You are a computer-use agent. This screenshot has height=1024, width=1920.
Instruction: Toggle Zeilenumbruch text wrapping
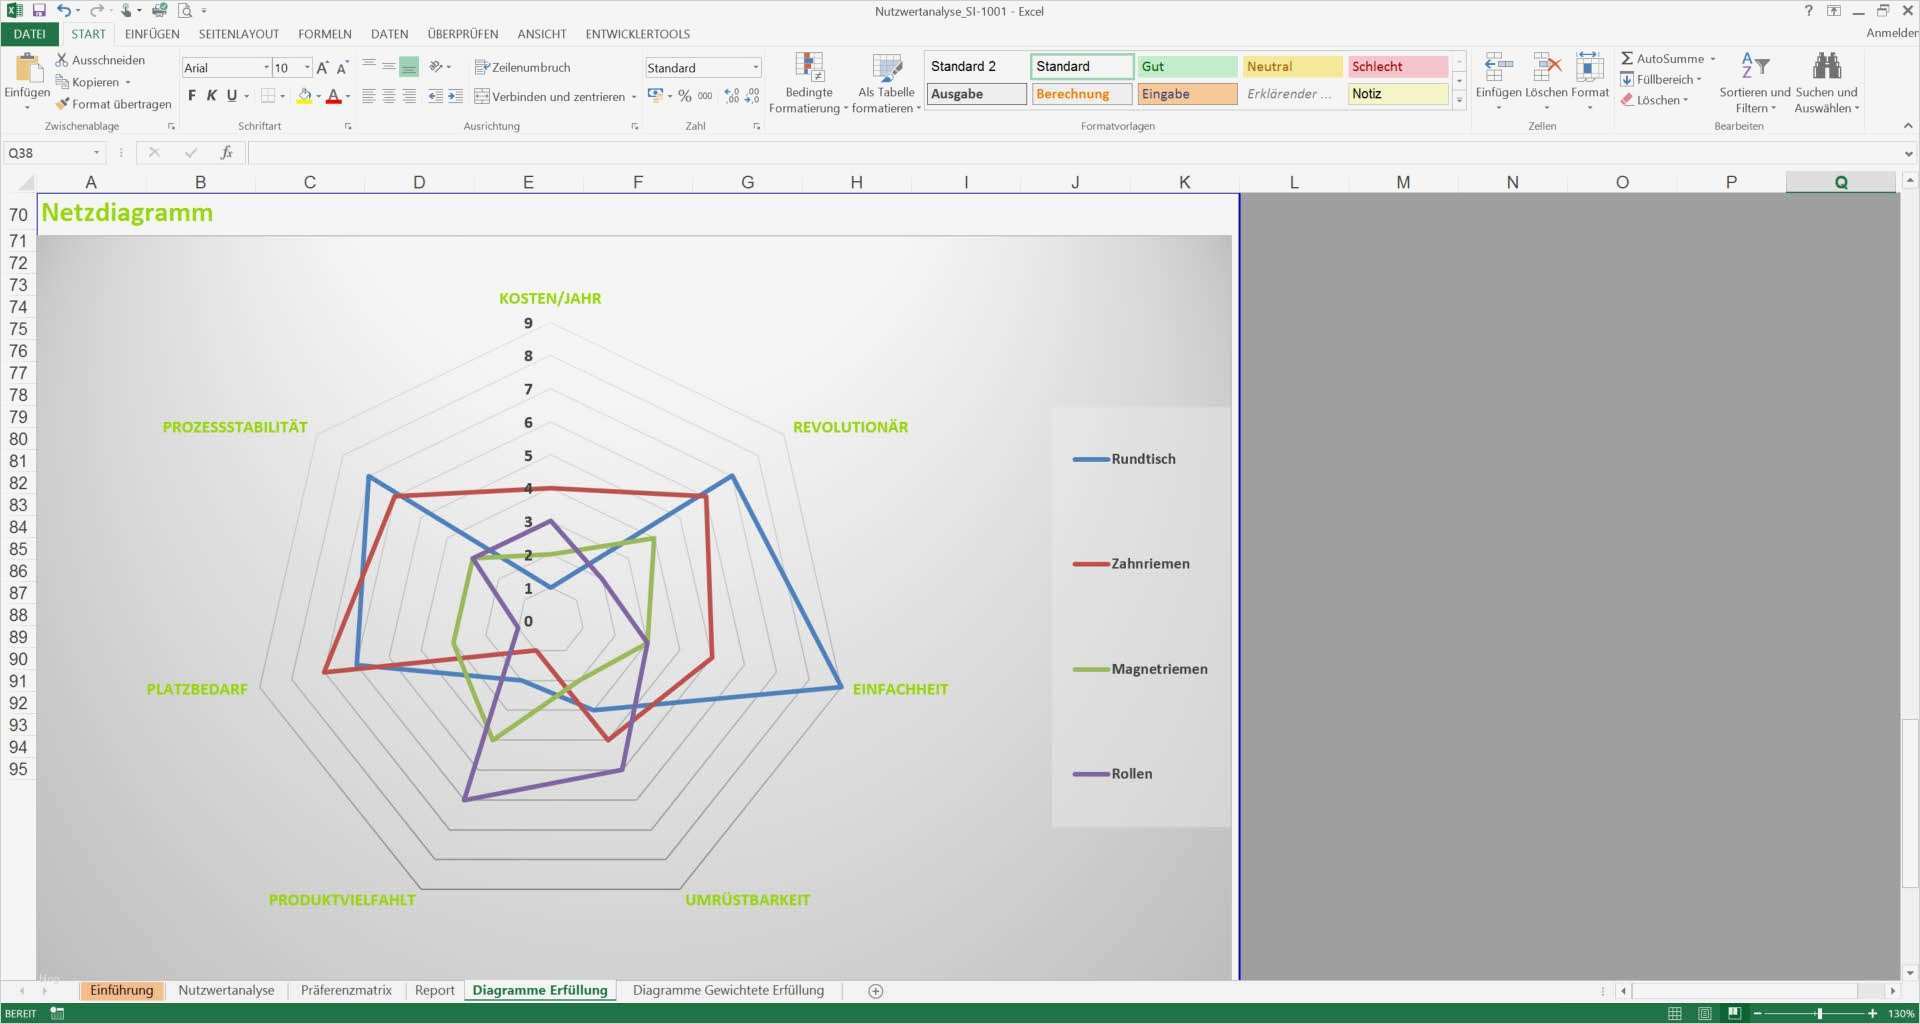point(522,67)
